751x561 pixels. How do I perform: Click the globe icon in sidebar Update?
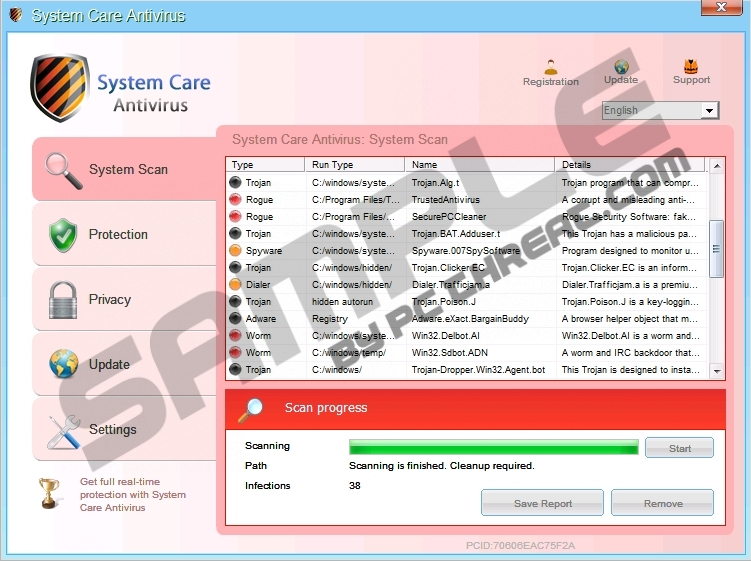tap(63, 364)
